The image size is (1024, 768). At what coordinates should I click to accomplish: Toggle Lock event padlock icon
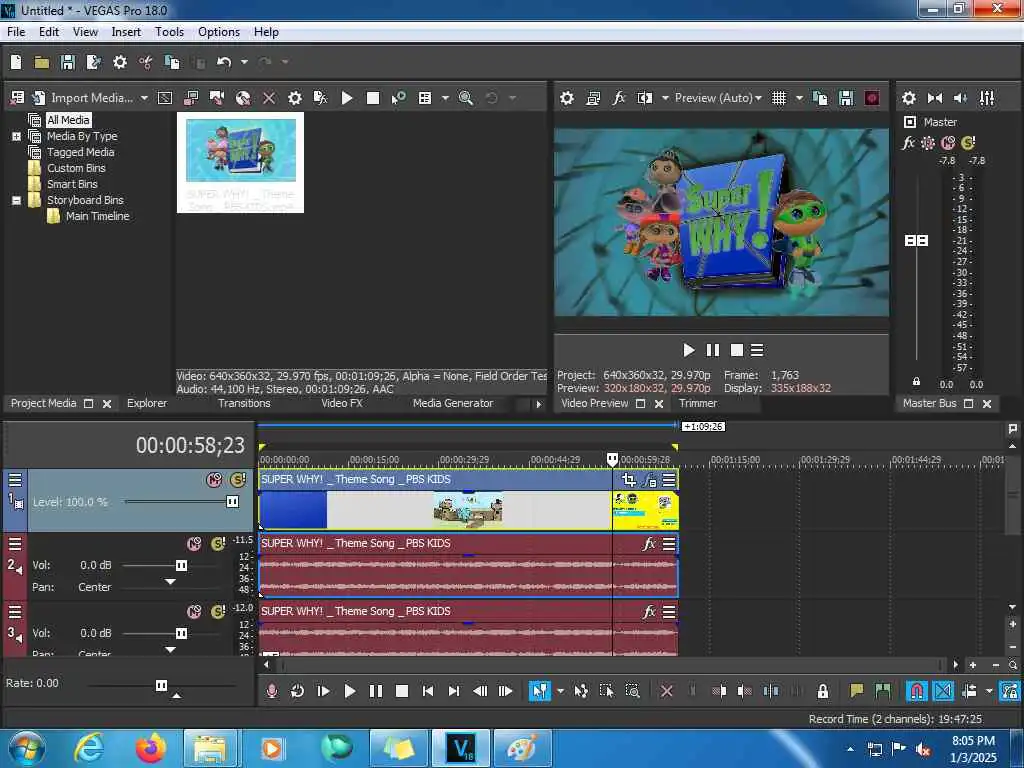(823, 691)
